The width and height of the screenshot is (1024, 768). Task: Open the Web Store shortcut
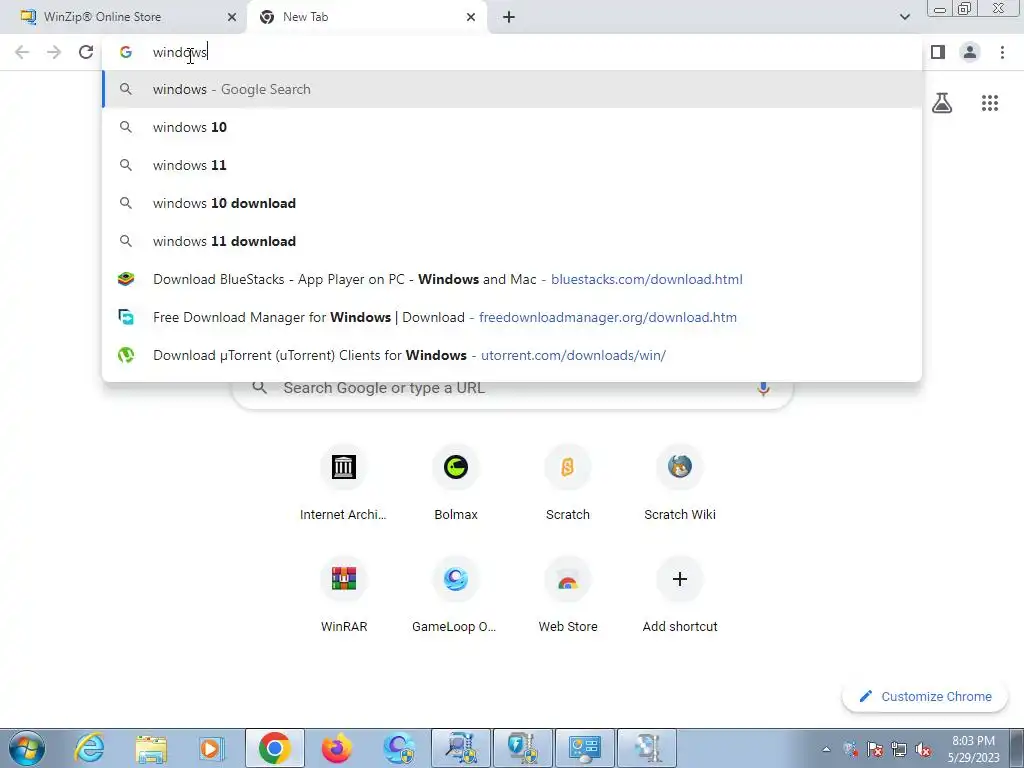(568, 596)
